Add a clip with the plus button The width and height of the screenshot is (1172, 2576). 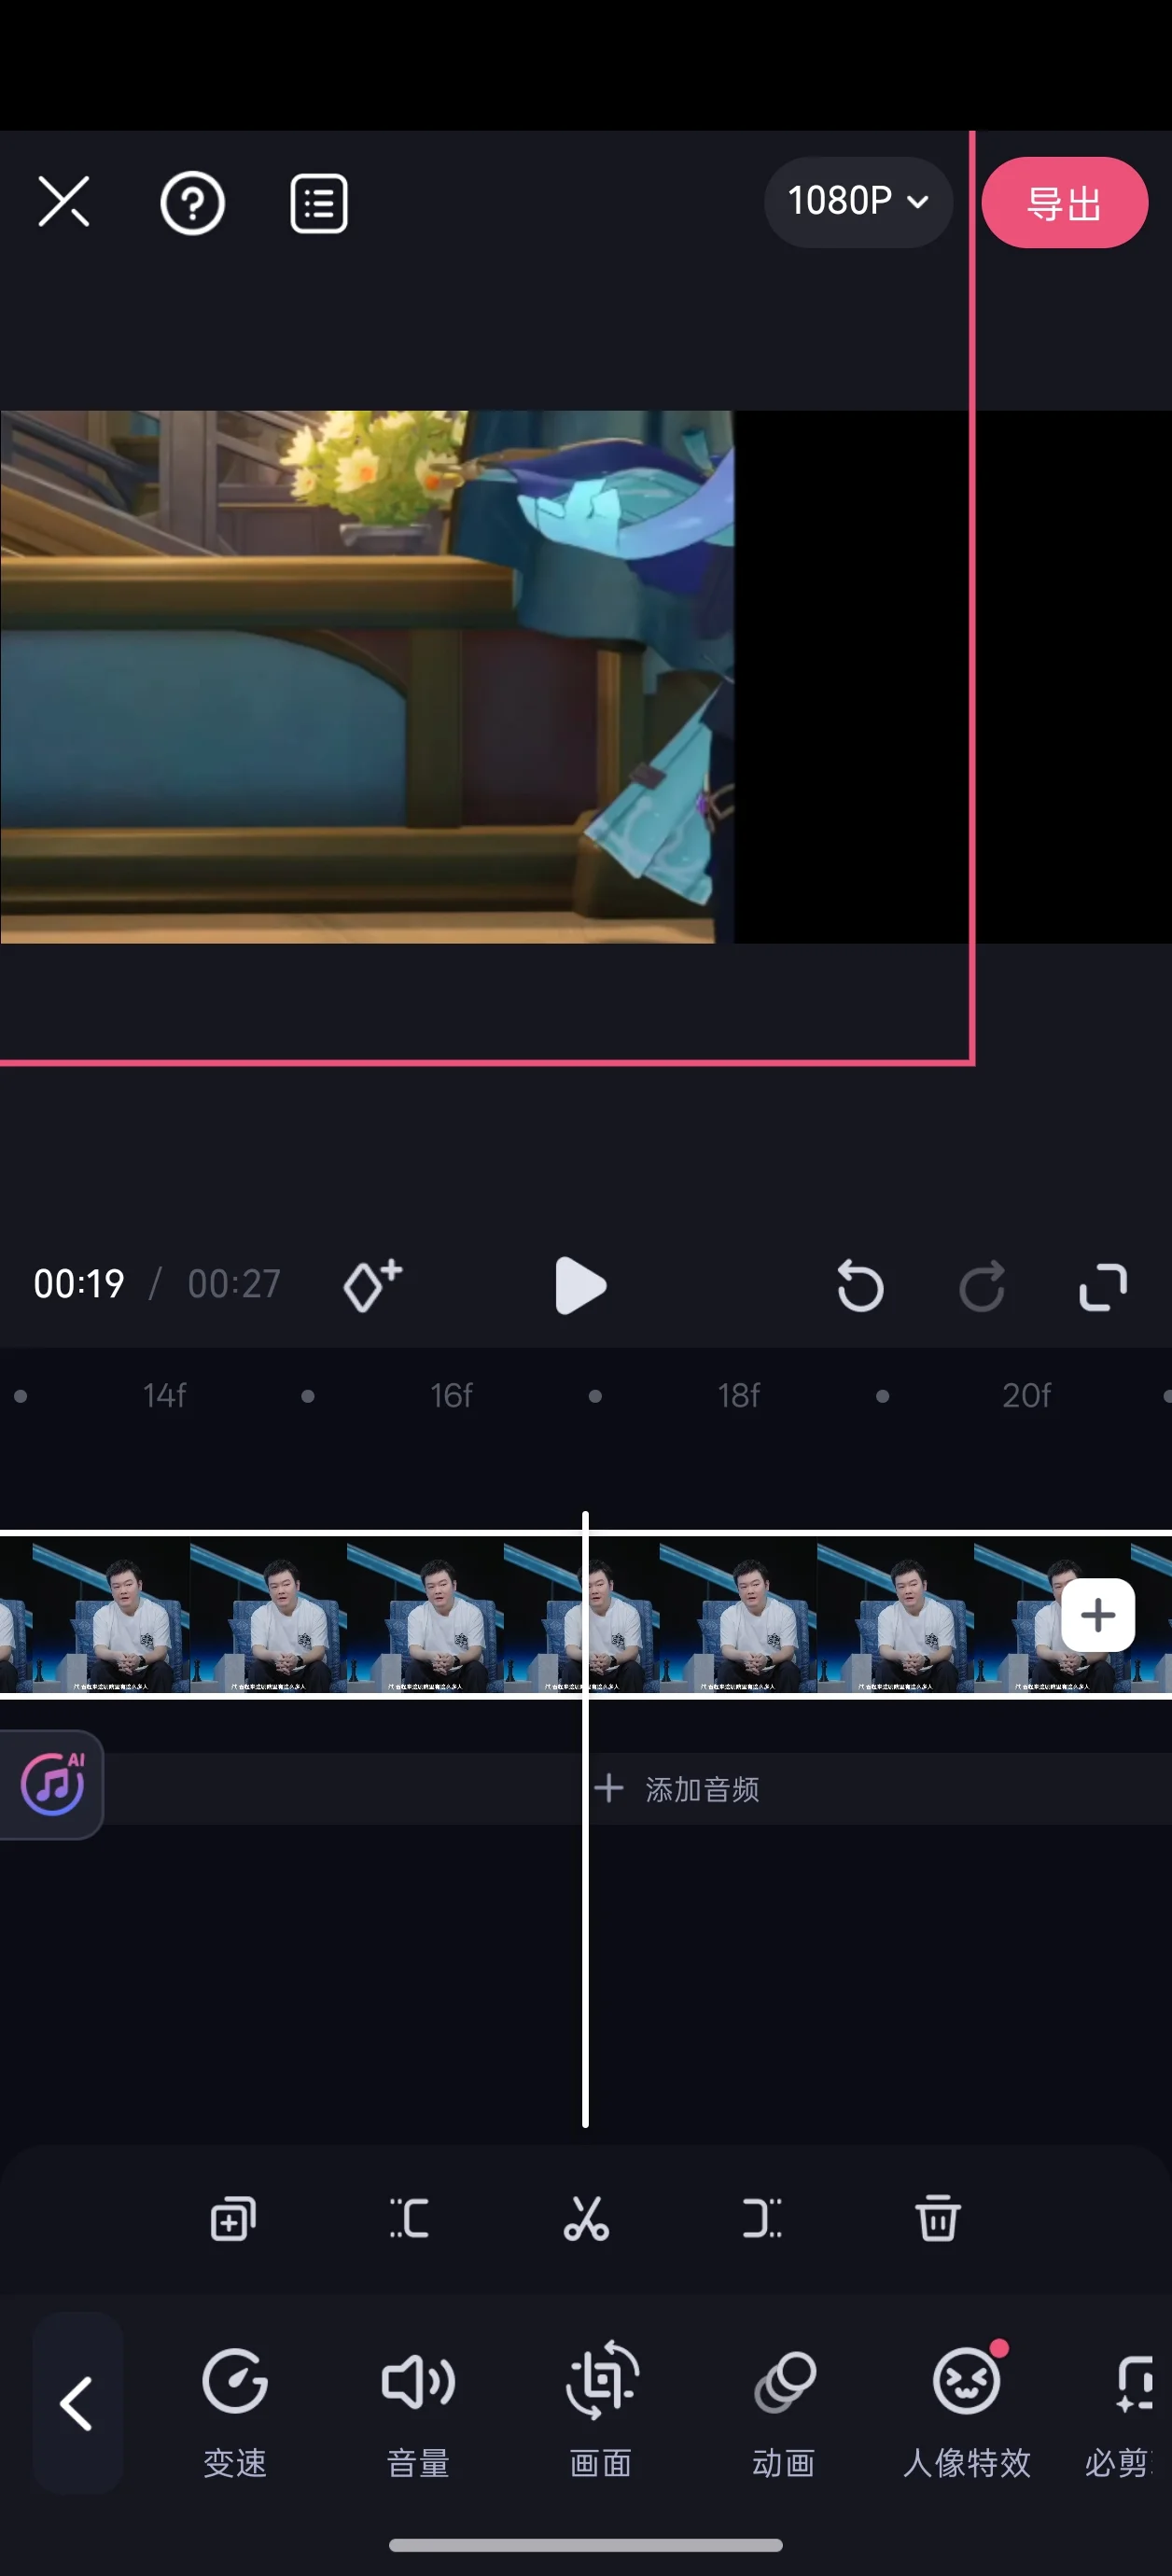click(1098, 1615)
